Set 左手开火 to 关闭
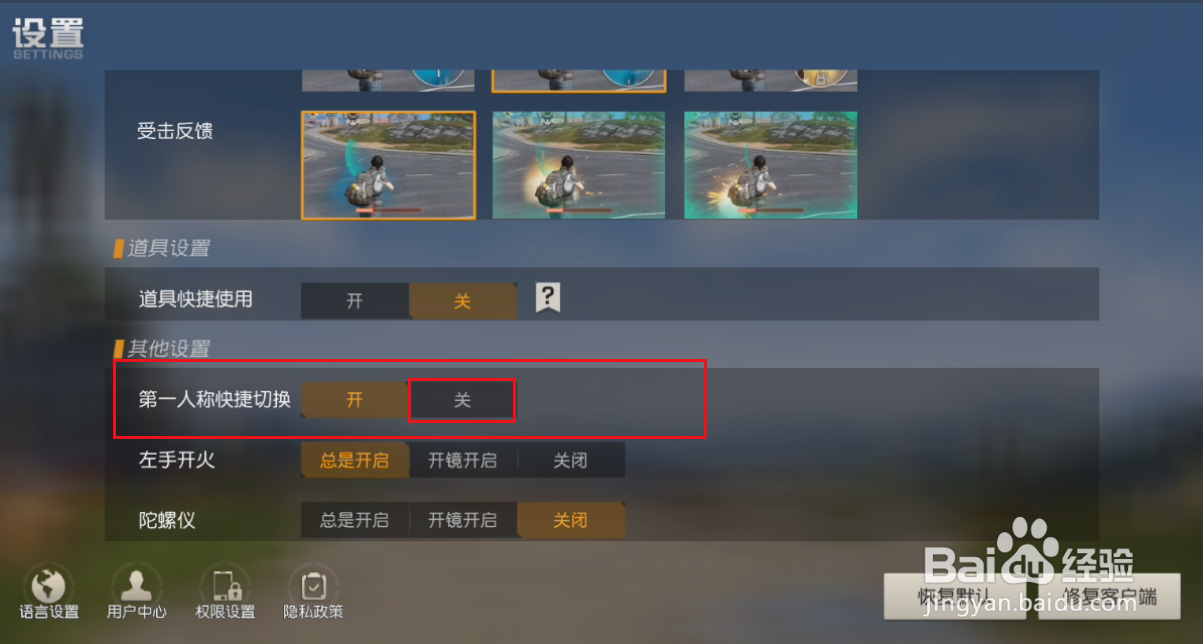The image size is (1203, 644). (x=571, y=460)
